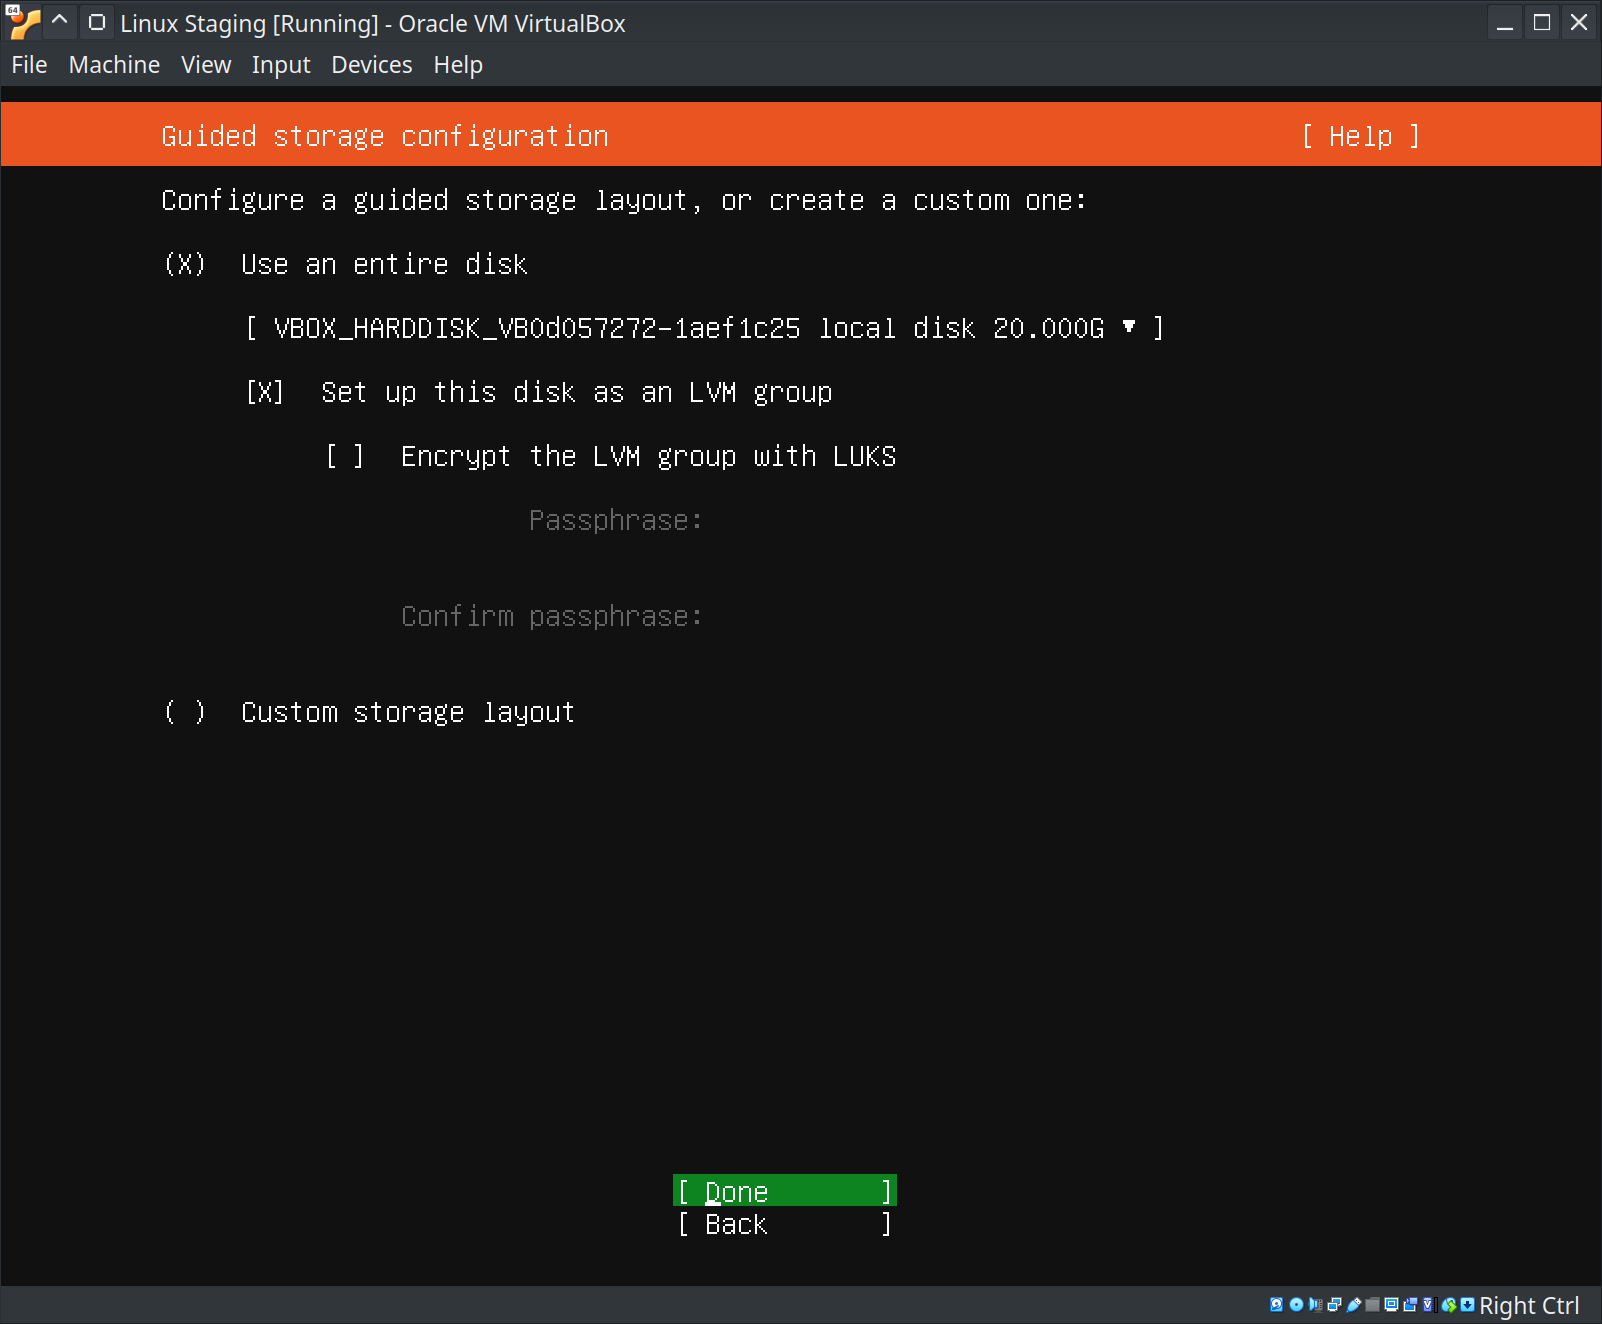1602x1324 pixels.
Task: Select 'Custom storage layout' radio option
Action: tap(185, 712)
